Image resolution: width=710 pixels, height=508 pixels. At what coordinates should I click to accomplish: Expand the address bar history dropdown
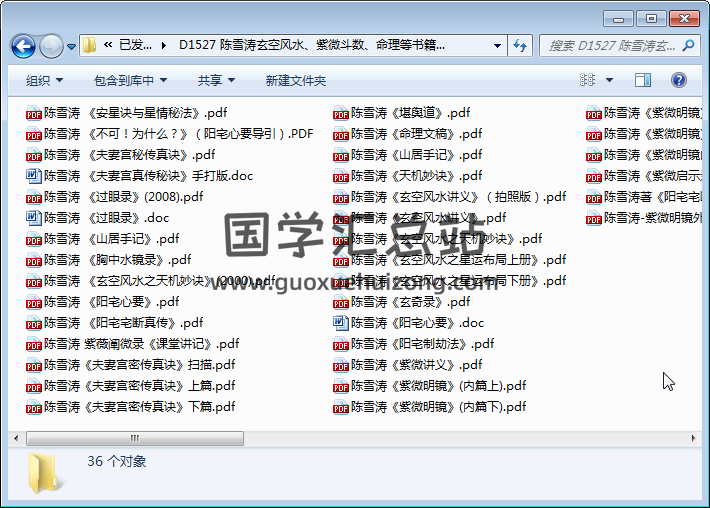tap(497, 46)
